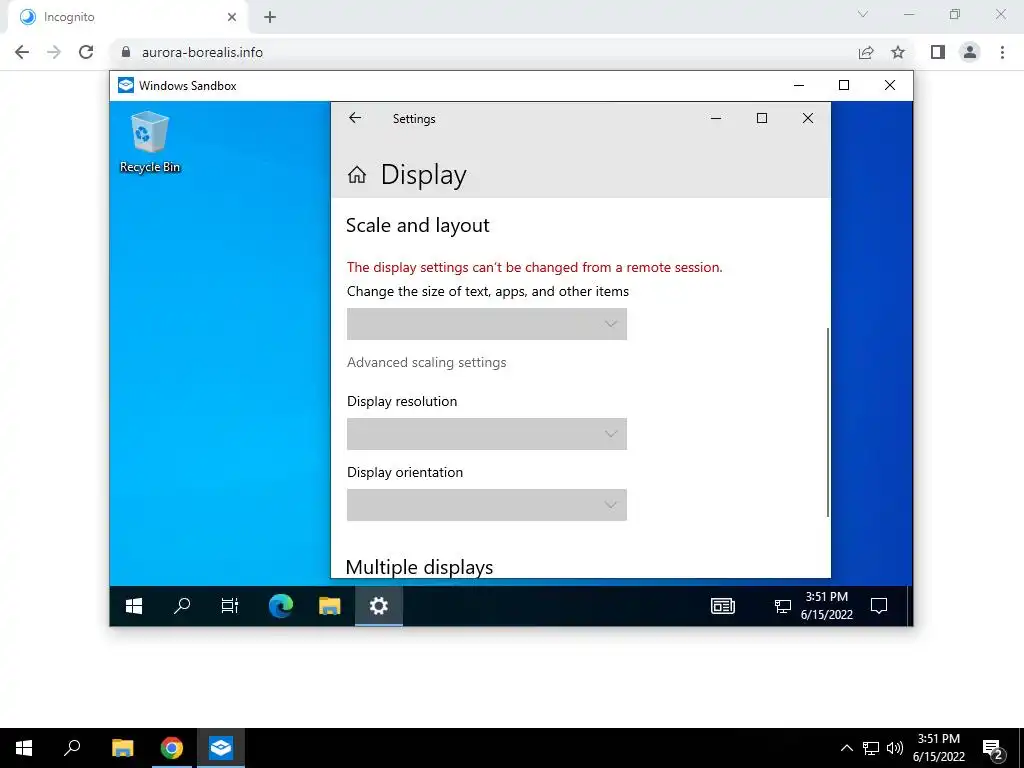The image size is (1024, 768).
Task: Share this page via the share icon
Action: 866,52
